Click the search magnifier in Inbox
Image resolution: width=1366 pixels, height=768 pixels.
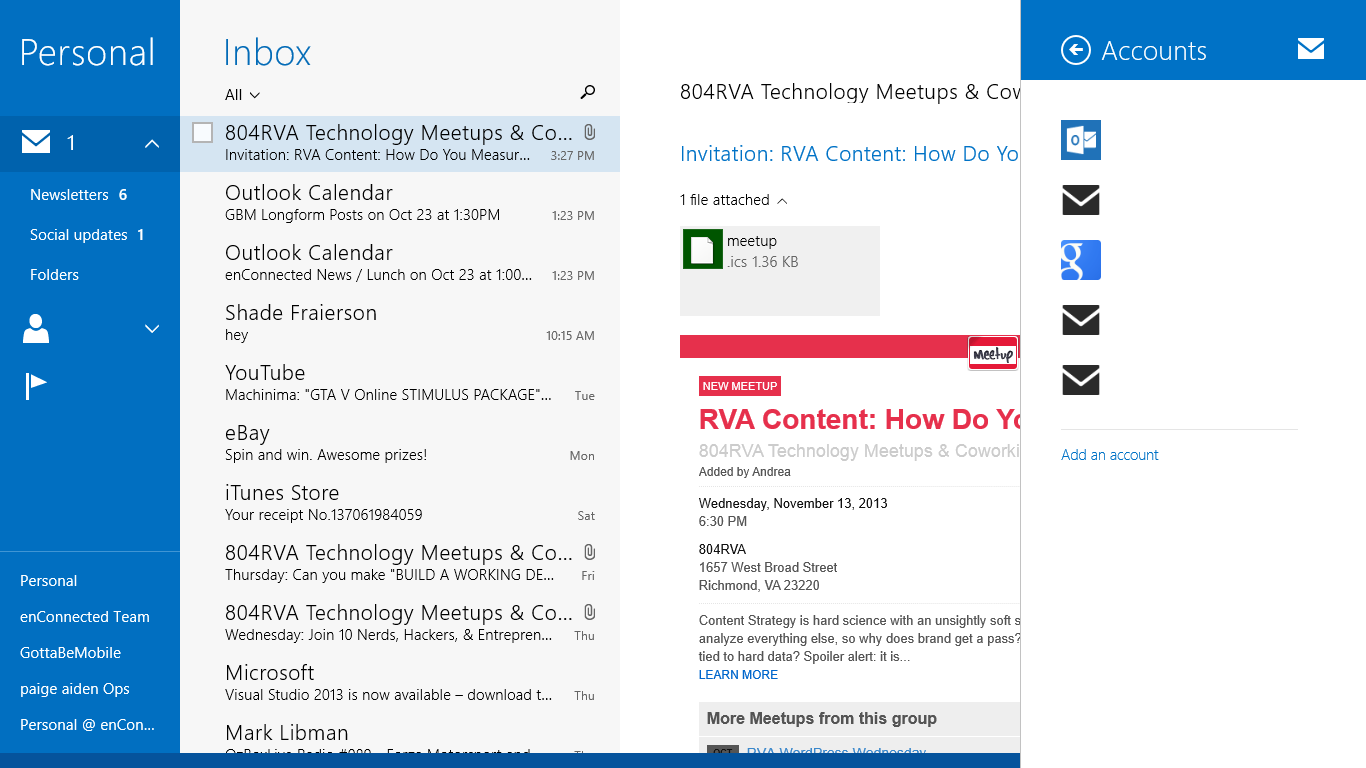(588, 93)
